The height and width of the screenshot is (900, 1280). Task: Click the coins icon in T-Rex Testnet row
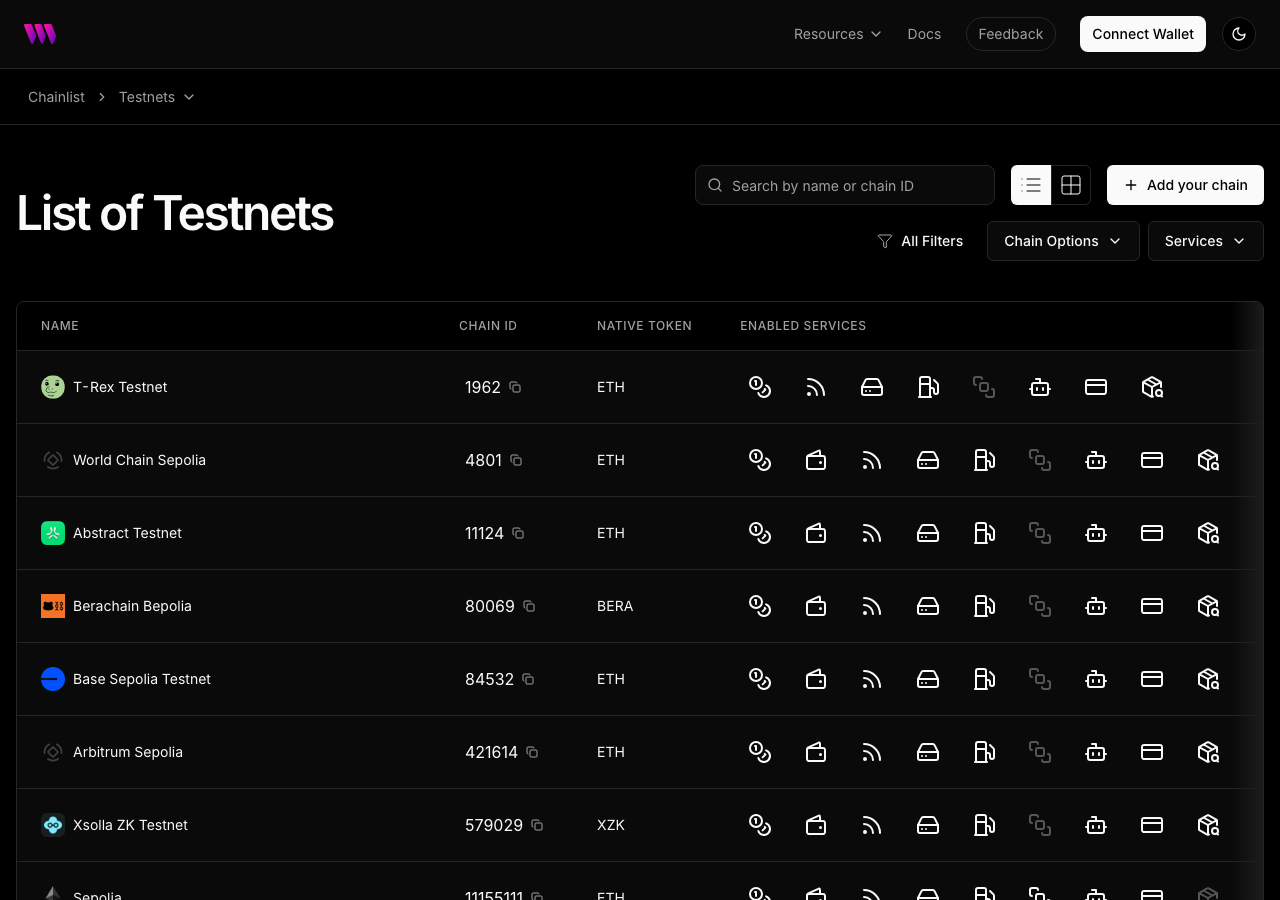pyautogui.click(x=760, y=387)
